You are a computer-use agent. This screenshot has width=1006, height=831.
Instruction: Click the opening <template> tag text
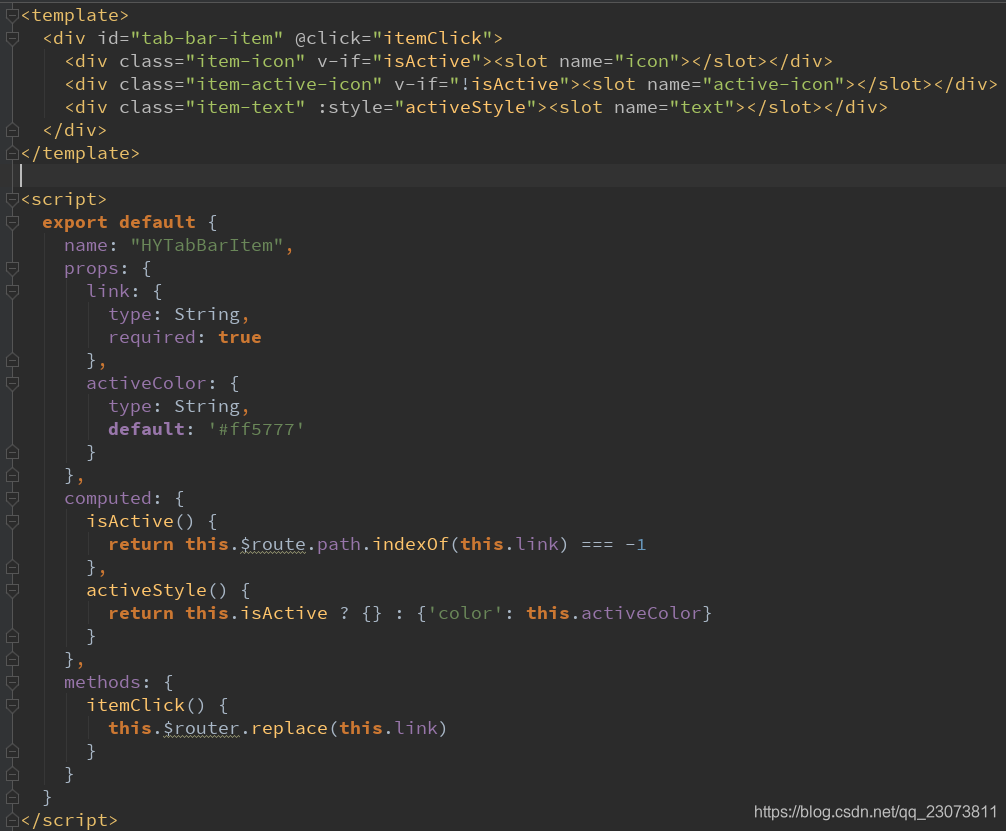point(75,15)
